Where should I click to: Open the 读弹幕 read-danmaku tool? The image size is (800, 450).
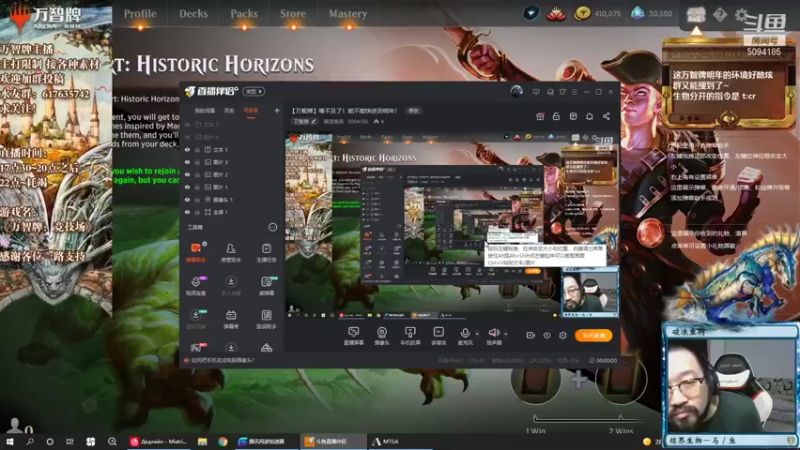pos(266,285)
